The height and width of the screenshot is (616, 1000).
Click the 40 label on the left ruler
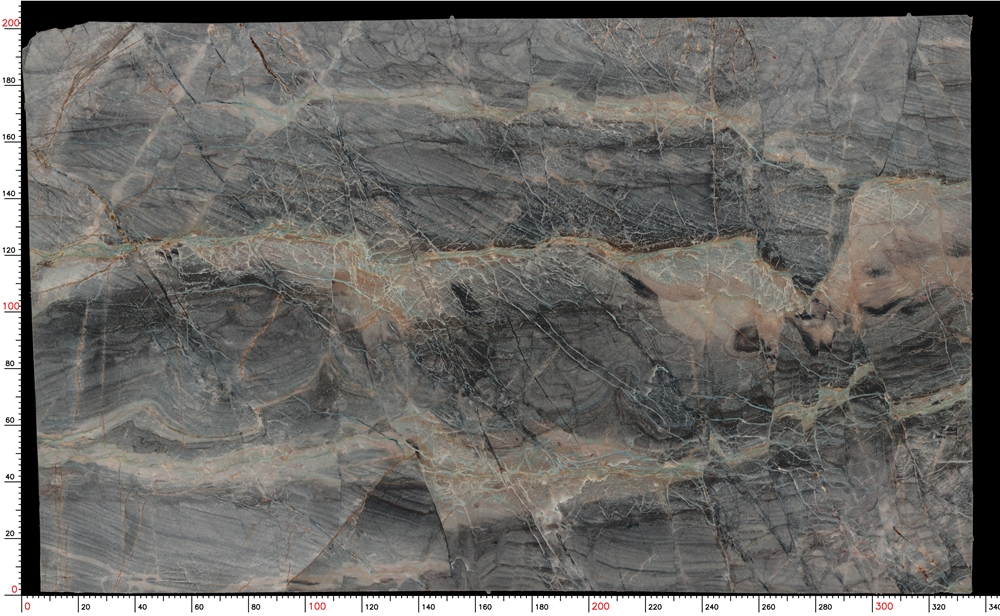[9, 478]
